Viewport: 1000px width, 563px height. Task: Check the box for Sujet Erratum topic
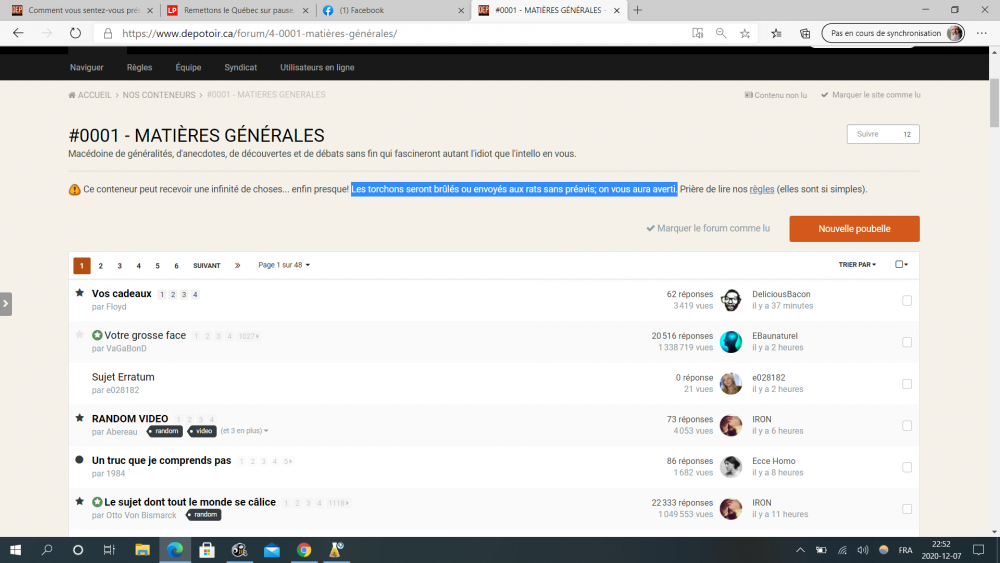(x=907, y=384)
